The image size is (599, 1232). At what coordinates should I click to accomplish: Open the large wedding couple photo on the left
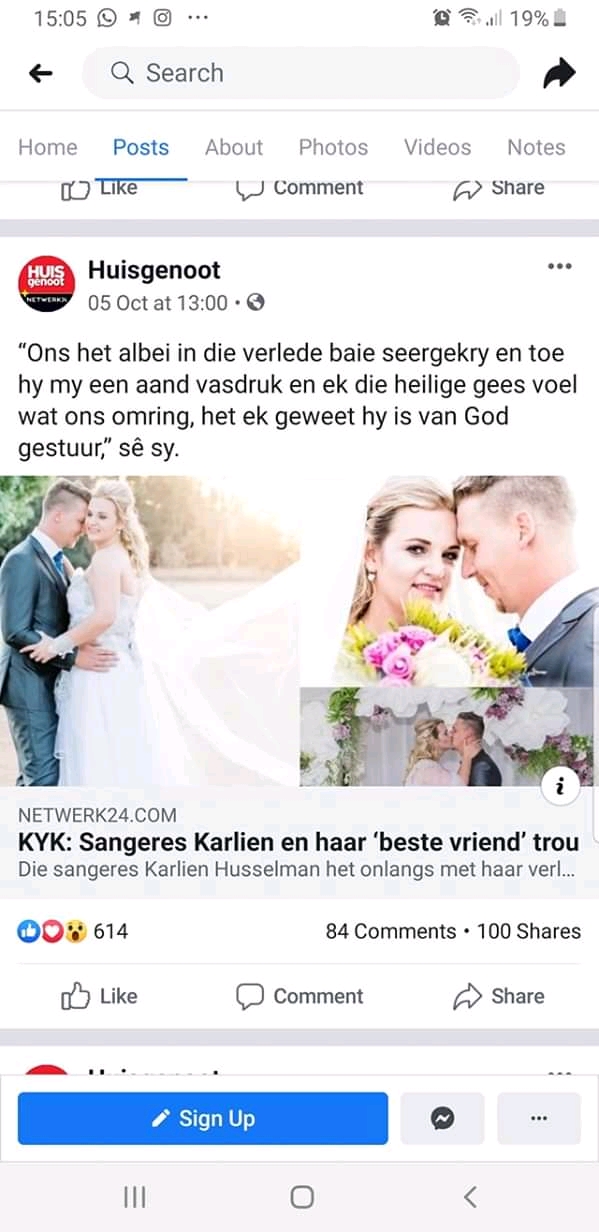(150, 631)
